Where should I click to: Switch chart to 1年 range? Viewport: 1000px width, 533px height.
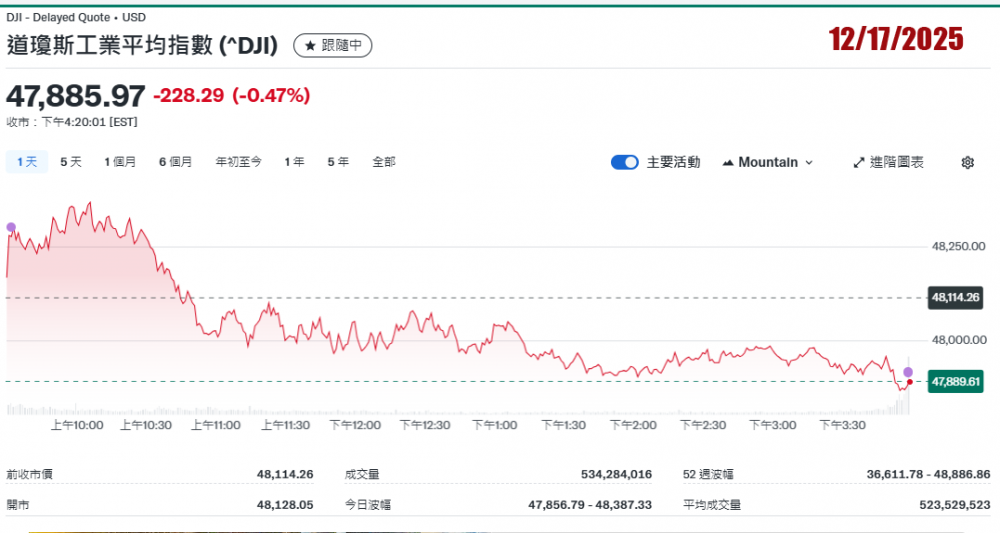(294, 162)
